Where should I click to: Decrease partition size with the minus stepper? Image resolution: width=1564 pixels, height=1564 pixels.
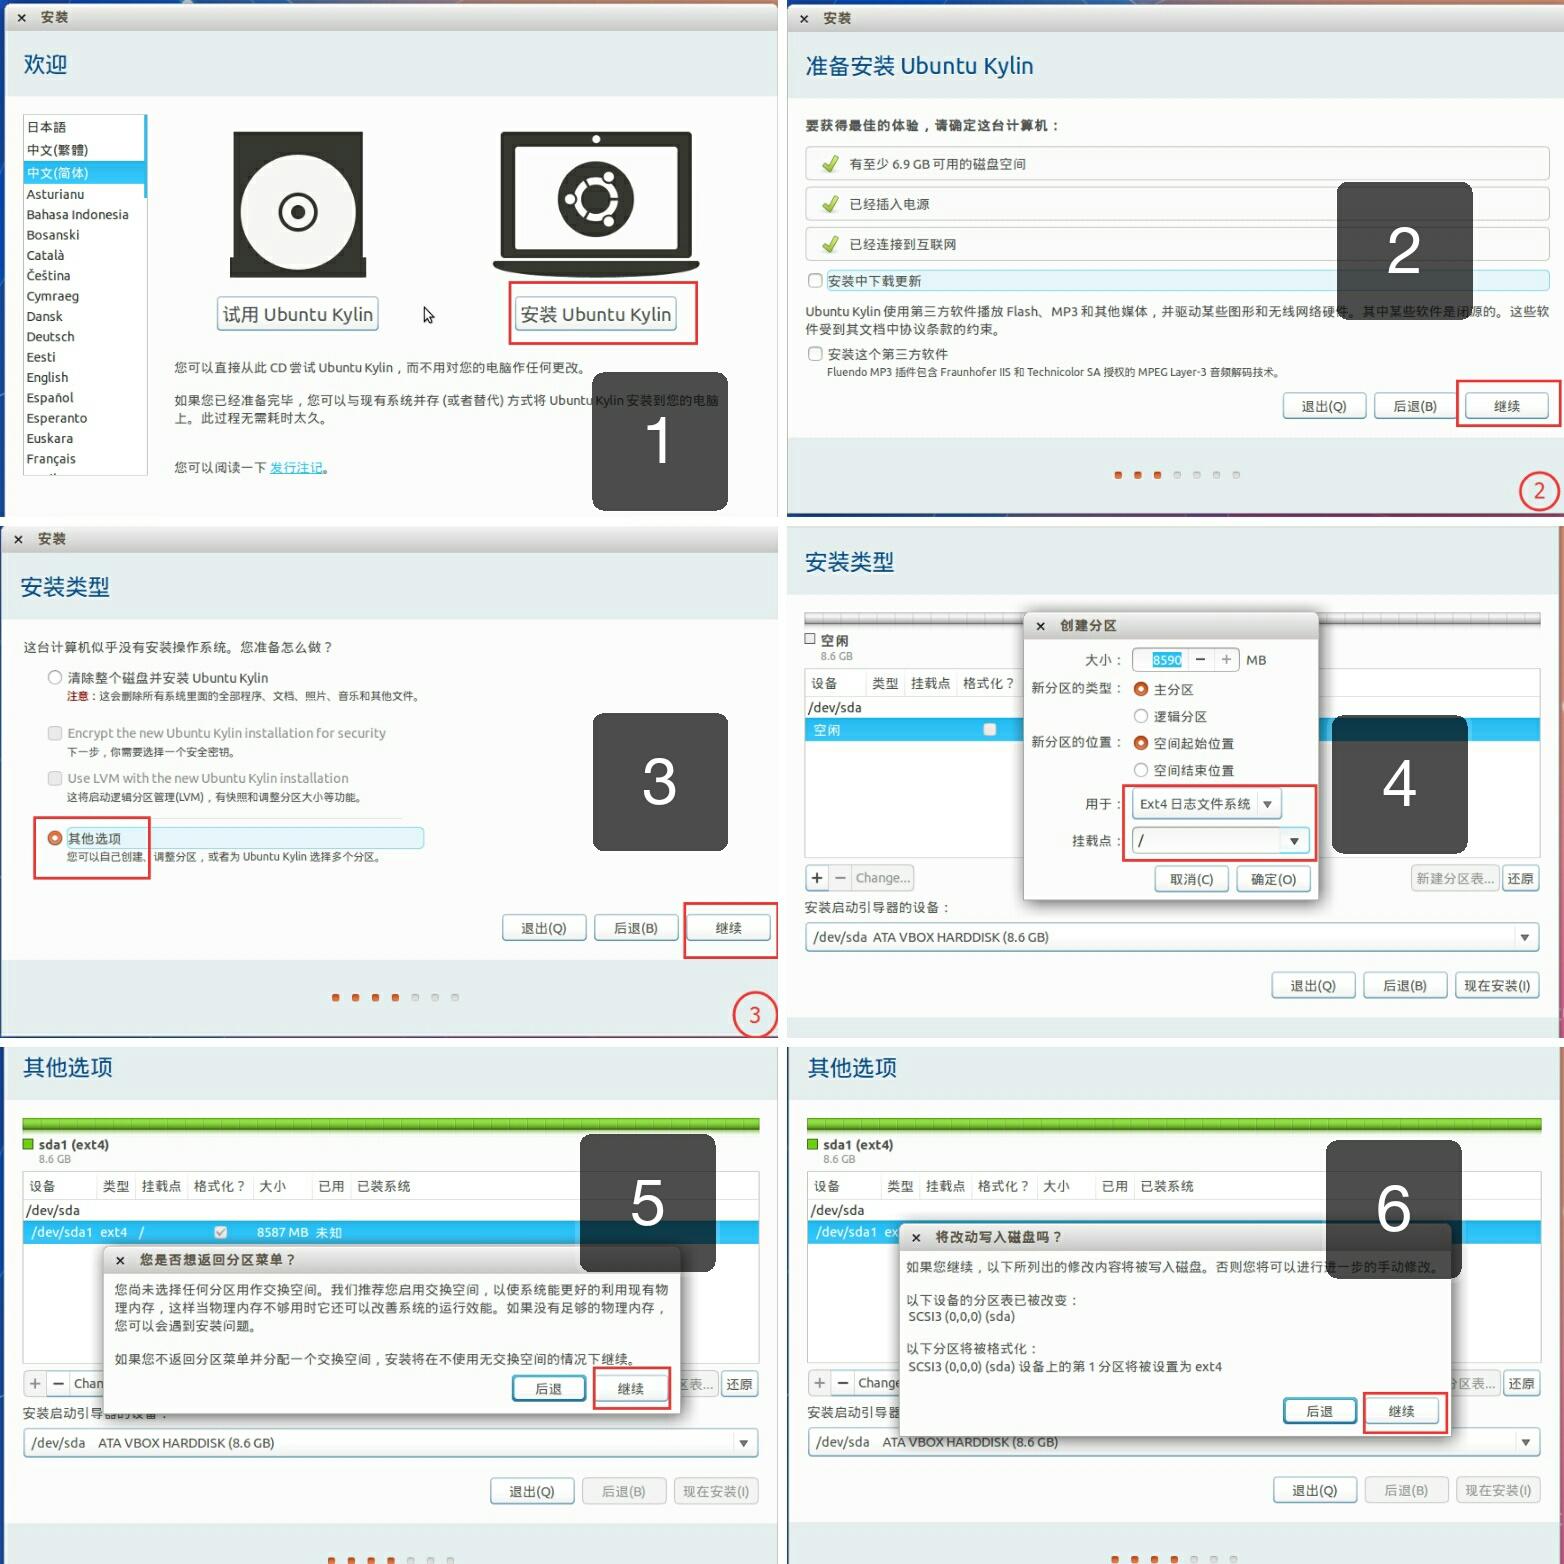[x=1200, y=660]
